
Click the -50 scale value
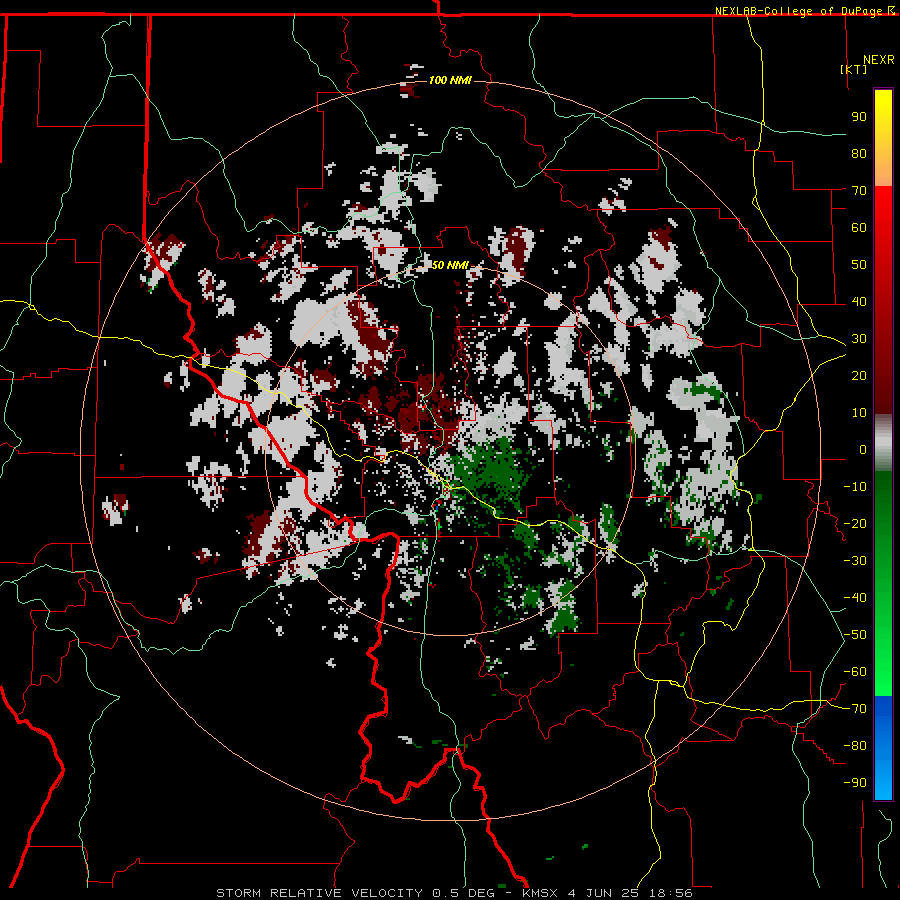tap(855, 635)
